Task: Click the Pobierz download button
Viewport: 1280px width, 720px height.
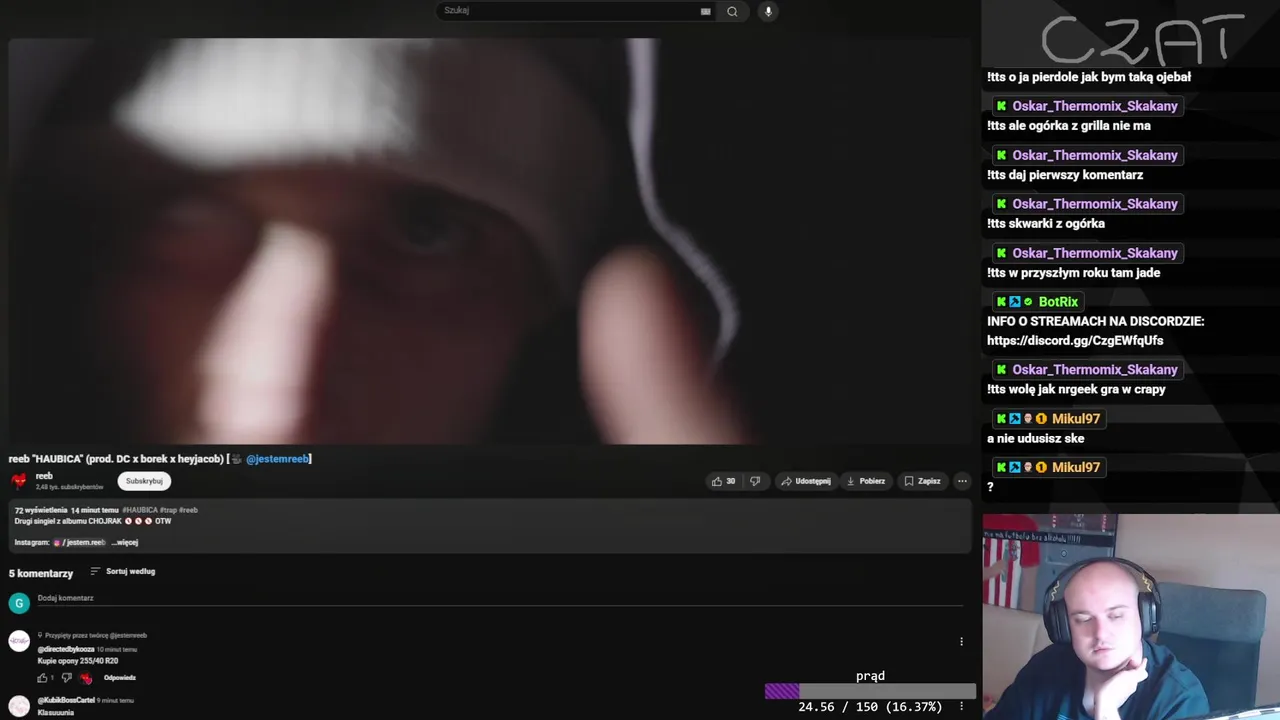Action: (x=866, y=481)
